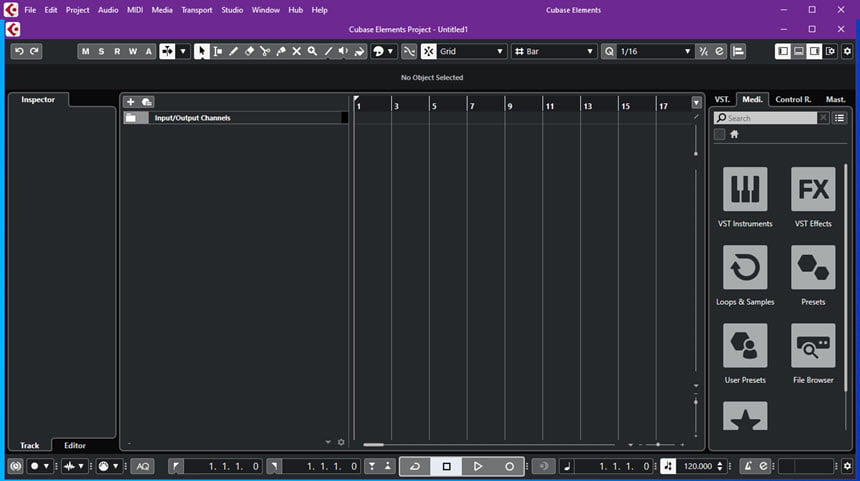Toggle the right zone visibility

(x=814, y=52)
